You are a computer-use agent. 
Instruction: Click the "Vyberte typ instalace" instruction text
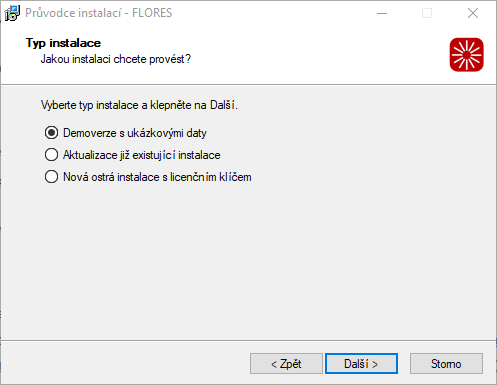click(x=139, y=105)
